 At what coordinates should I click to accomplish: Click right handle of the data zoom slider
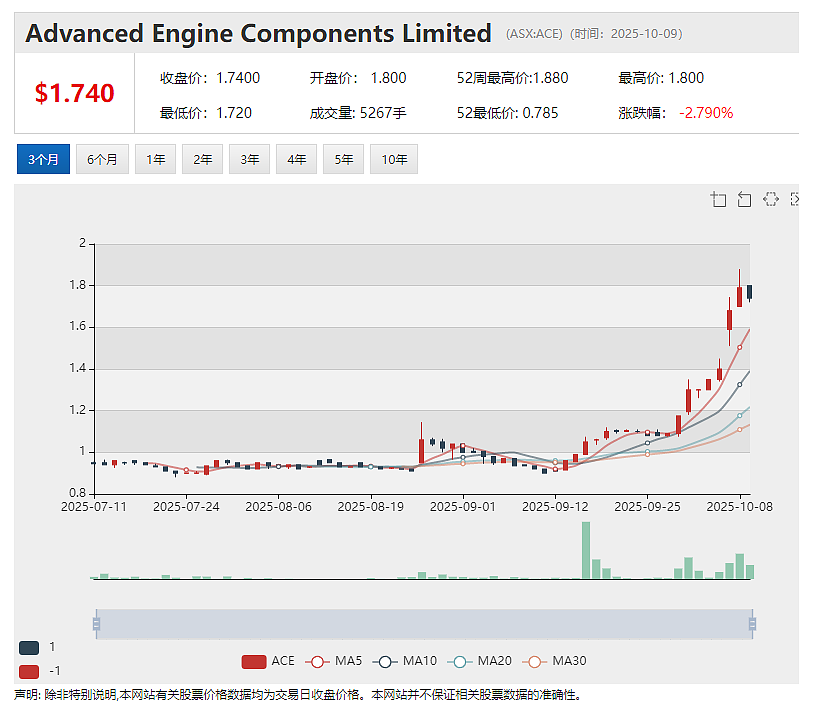(752, 624)
